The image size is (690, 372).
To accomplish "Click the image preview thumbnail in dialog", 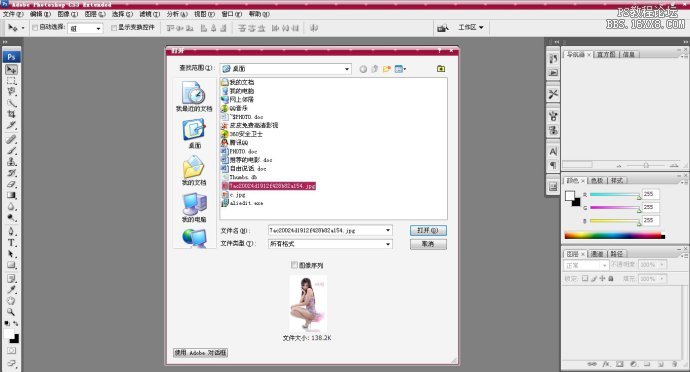I will click(x=308, y=303).
